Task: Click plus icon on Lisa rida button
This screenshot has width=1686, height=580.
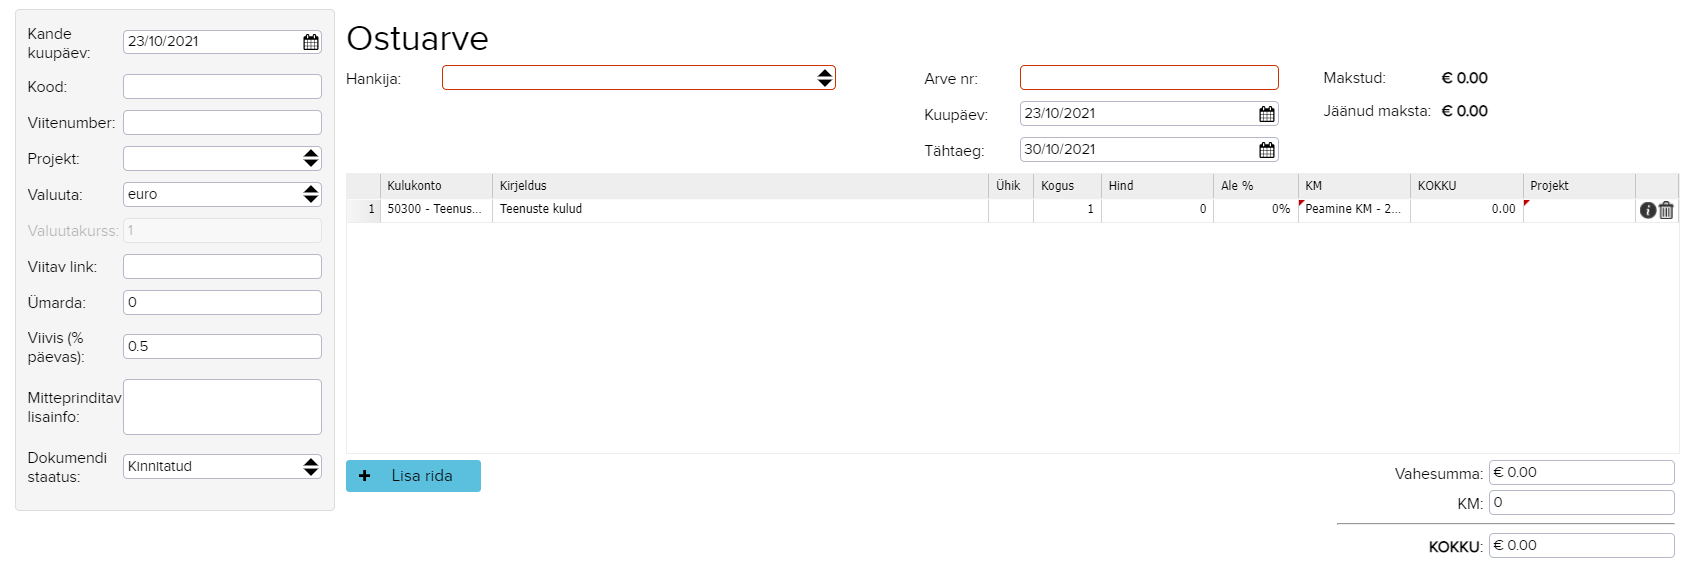Action: pos(365,476)
